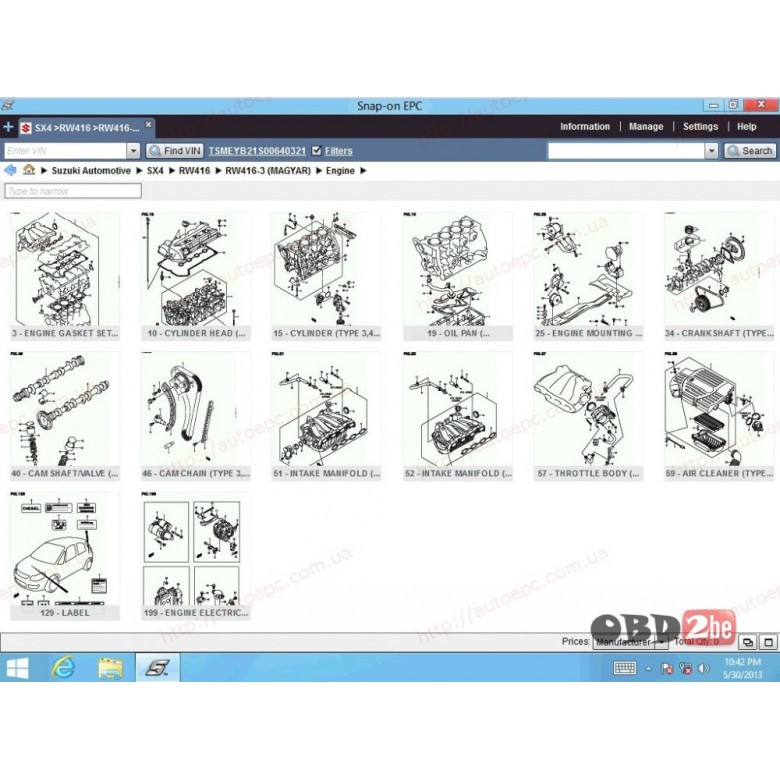This screenshot has height=780, width=780.
Task: Select RW416-3 (MAGYAR) breadcrumb
Action: (x=268, y=171)
